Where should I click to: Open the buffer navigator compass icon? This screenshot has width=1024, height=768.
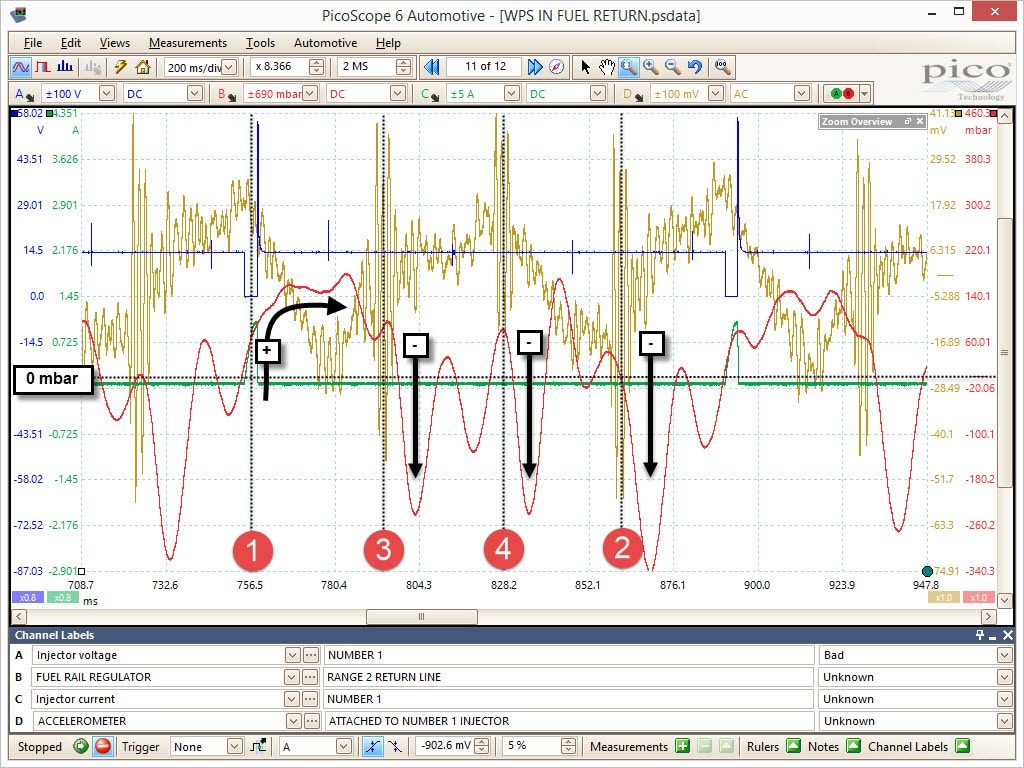pos(556,67)
